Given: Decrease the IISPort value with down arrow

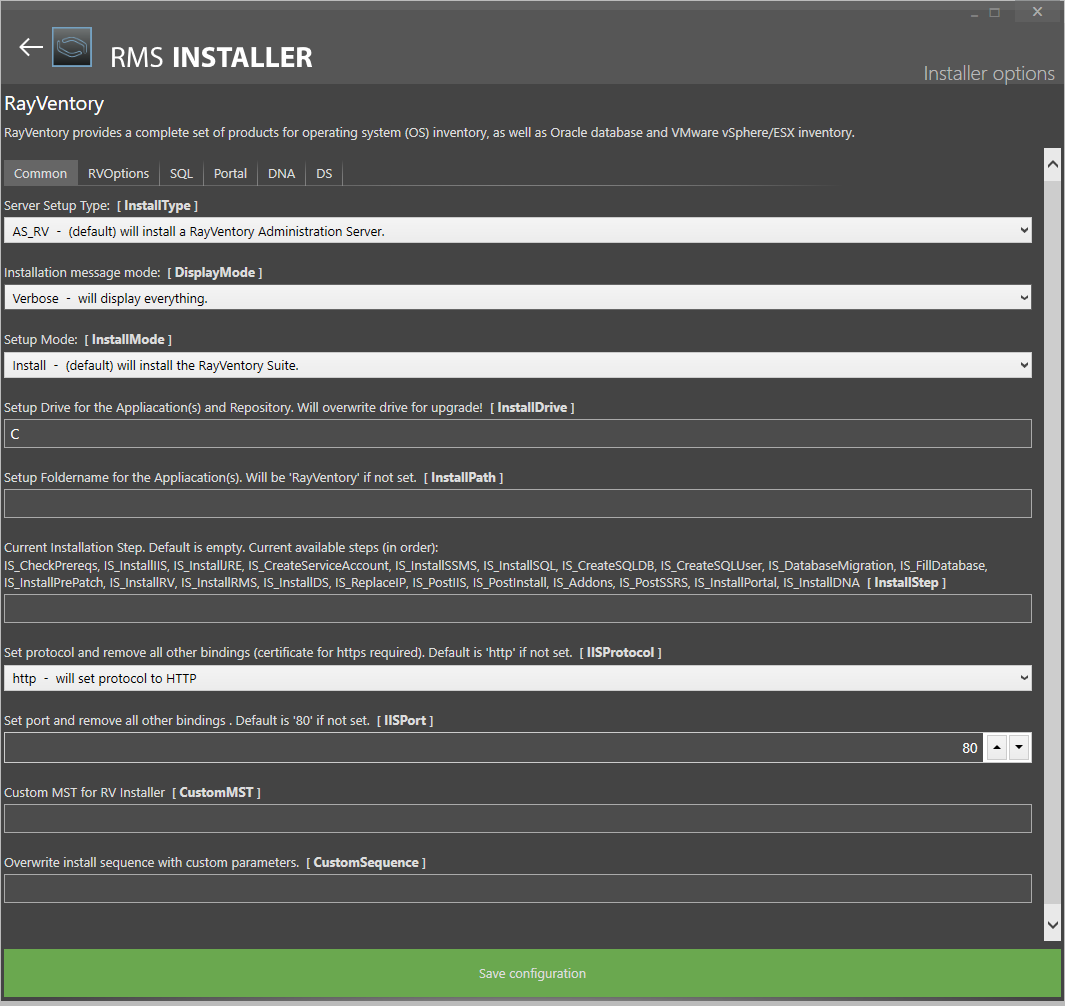Looking at the screenshot, I should tap(1019, 747).
